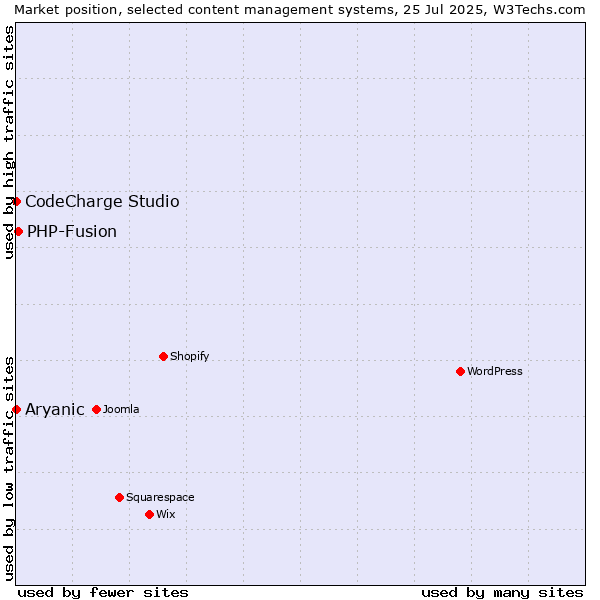600x600 pixels.
Task: Click the CodeCharge Studio red data point
Action: (x=16, y=201)
